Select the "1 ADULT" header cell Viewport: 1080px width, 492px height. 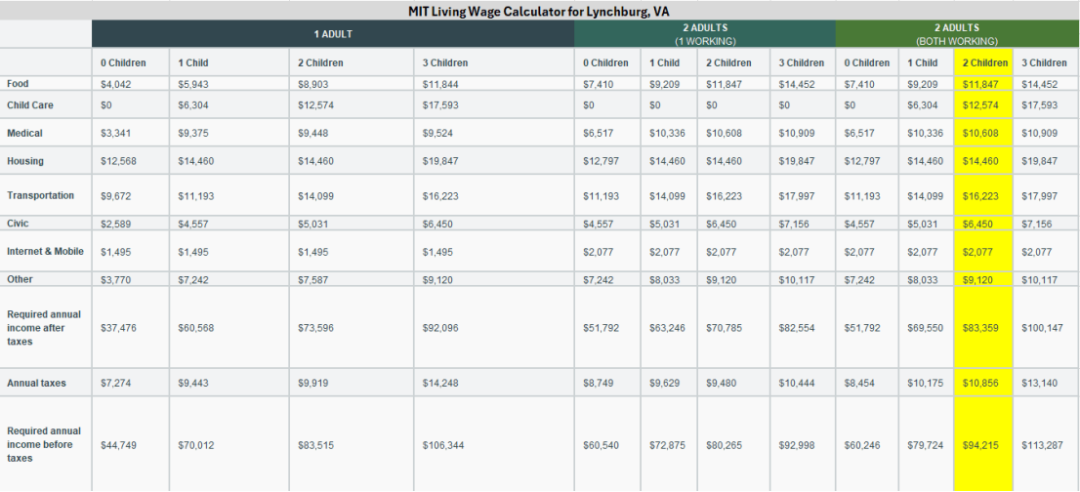pos(333,34)
